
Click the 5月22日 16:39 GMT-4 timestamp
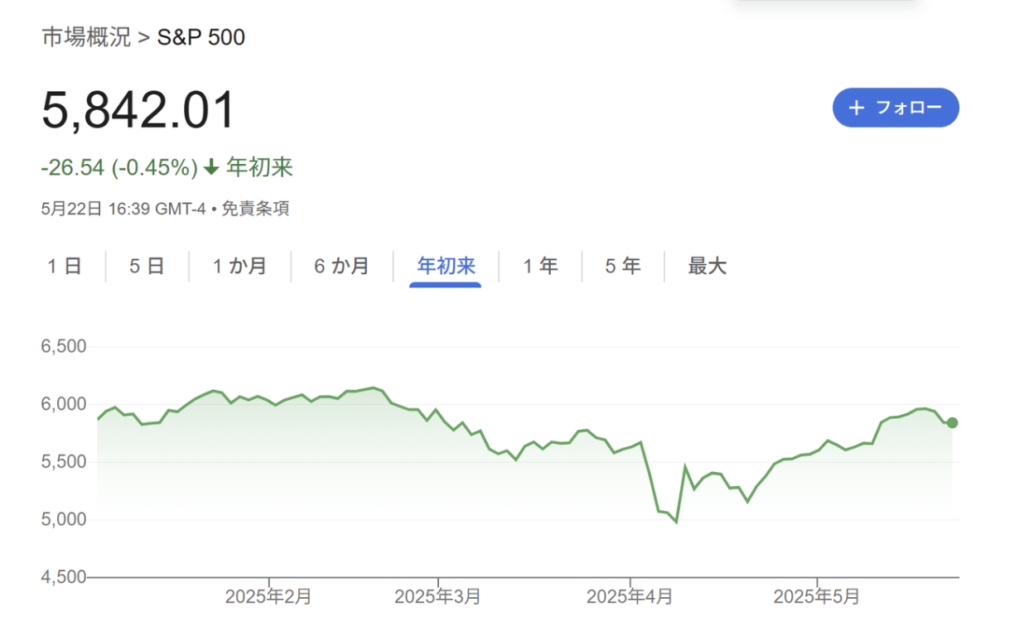click(x=123, y=209)
